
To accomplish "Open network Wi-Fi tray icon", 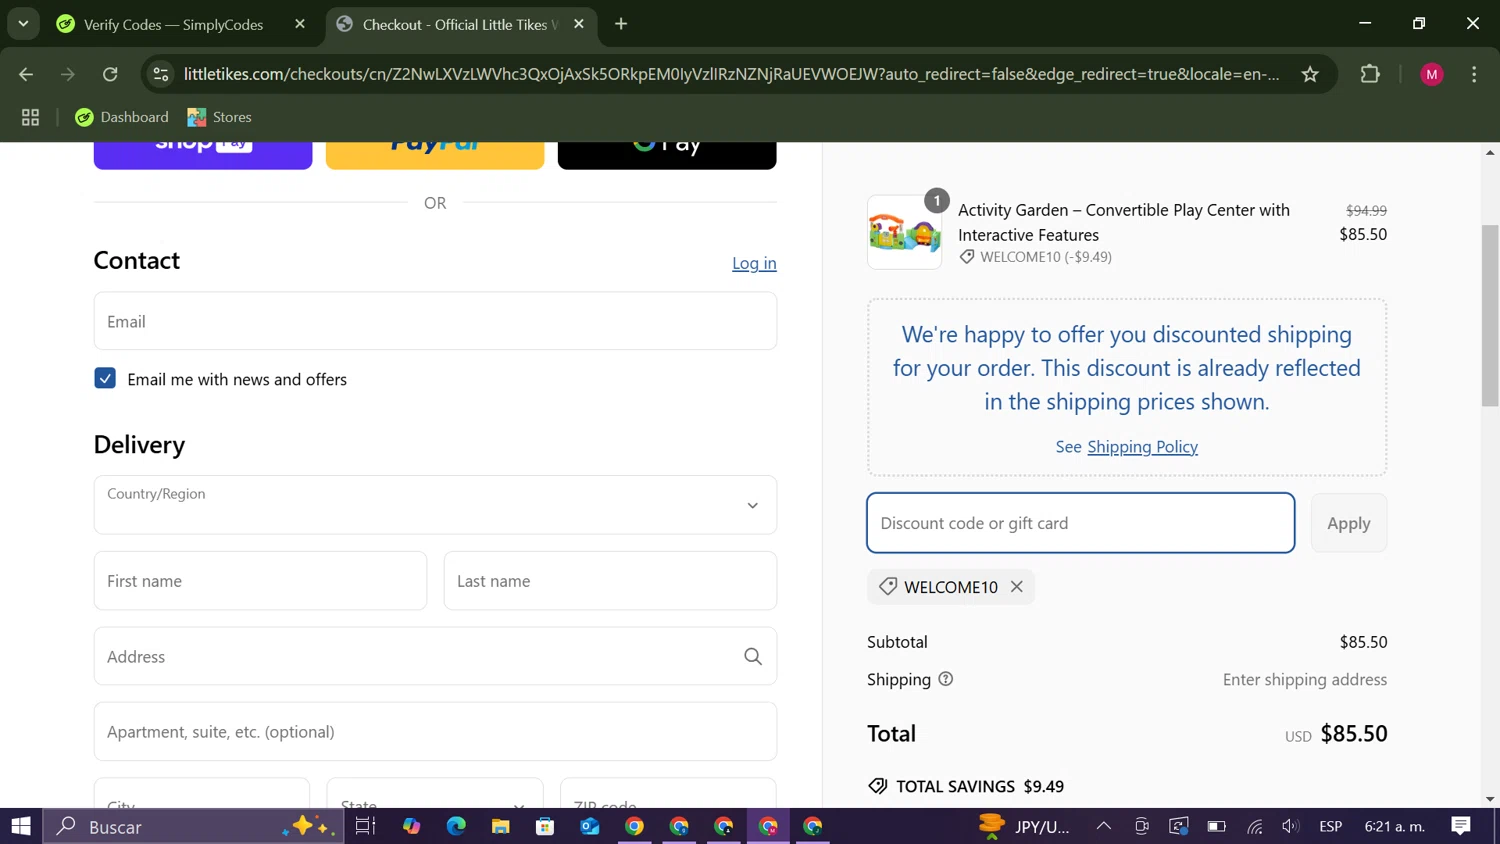I will [1255, 826].
